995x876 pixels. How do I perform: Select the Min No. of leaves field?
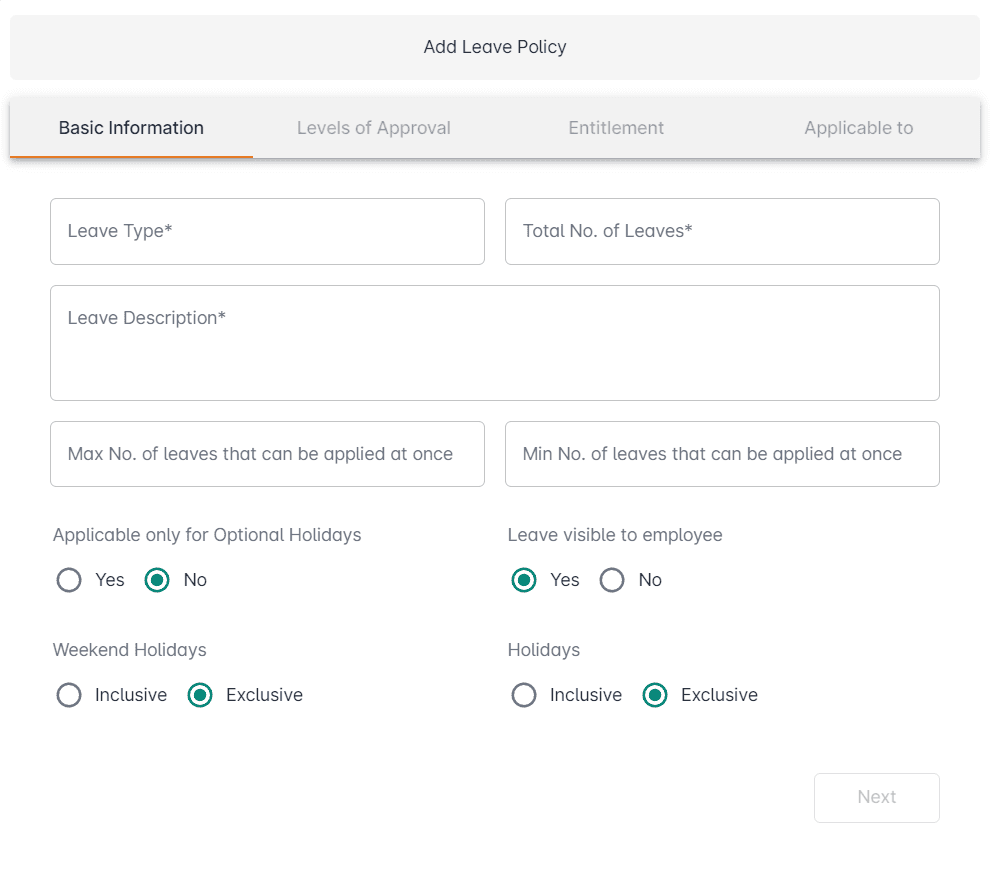pyautogui.click(x=722, y=454)
